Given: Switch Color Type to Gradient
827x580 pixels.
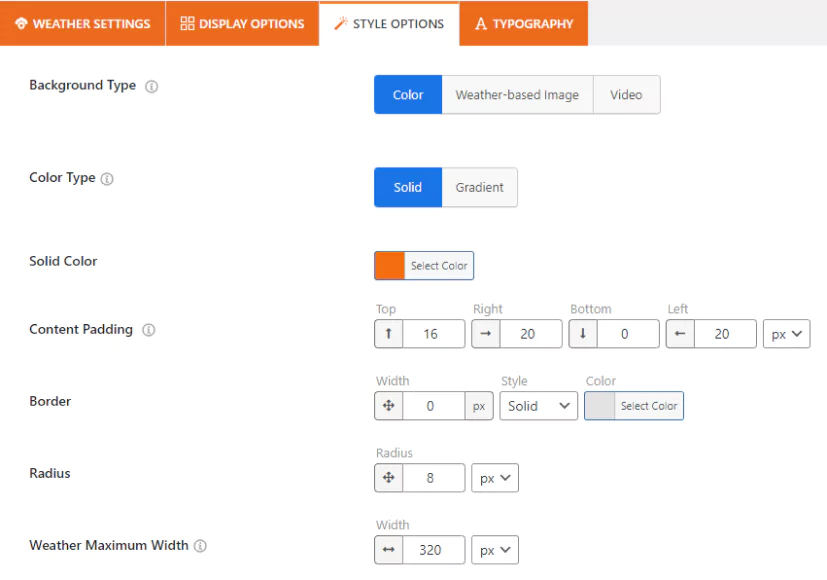Looking at the screenshot, I should tap(479, 187).
